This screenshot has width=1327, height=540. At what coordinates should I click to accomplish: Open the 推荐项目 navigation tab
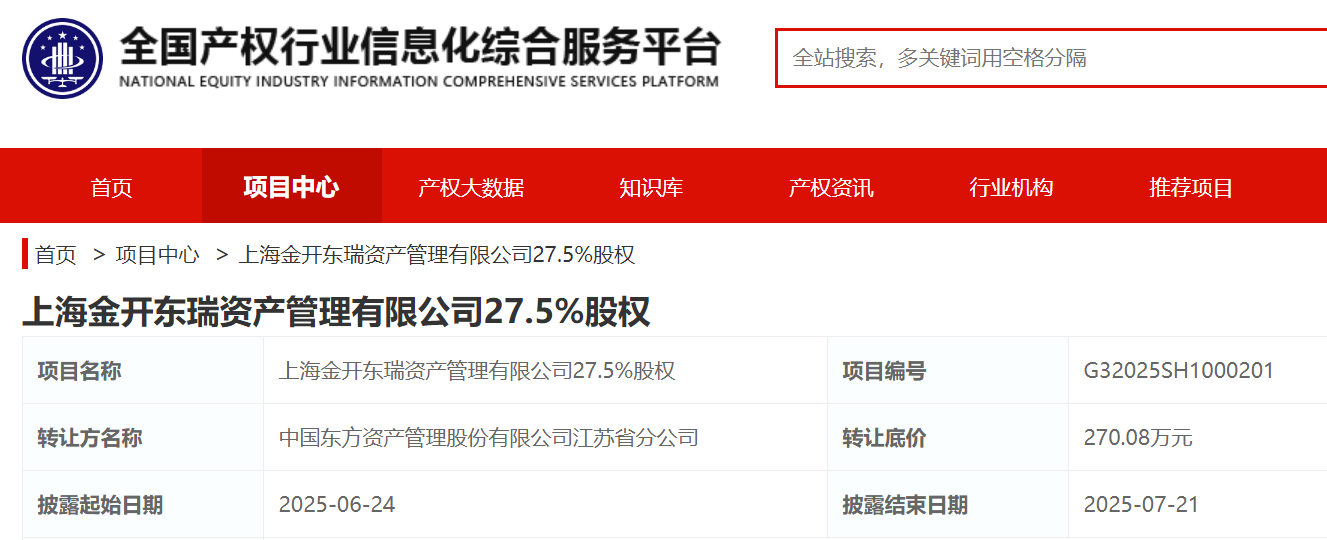pyautogui.click(x=1191, y=187)
